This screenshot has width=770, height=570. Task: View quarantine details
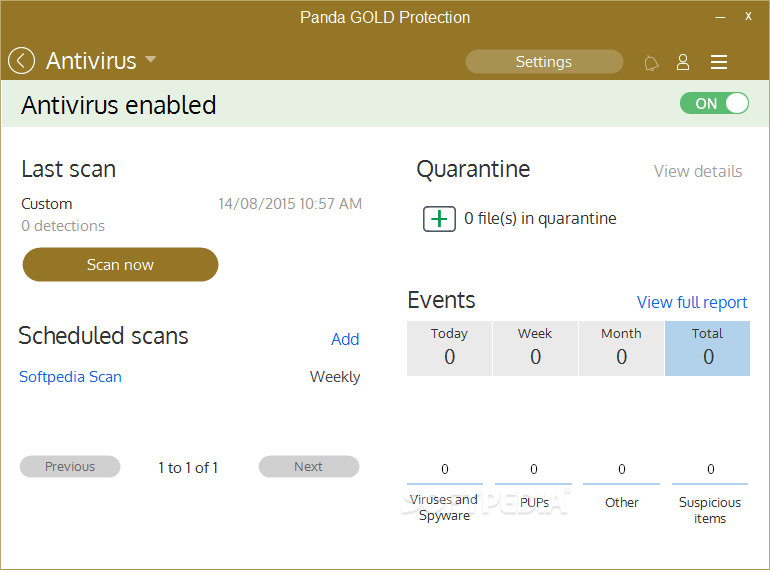pyautogui.click(x=697, y=171)
